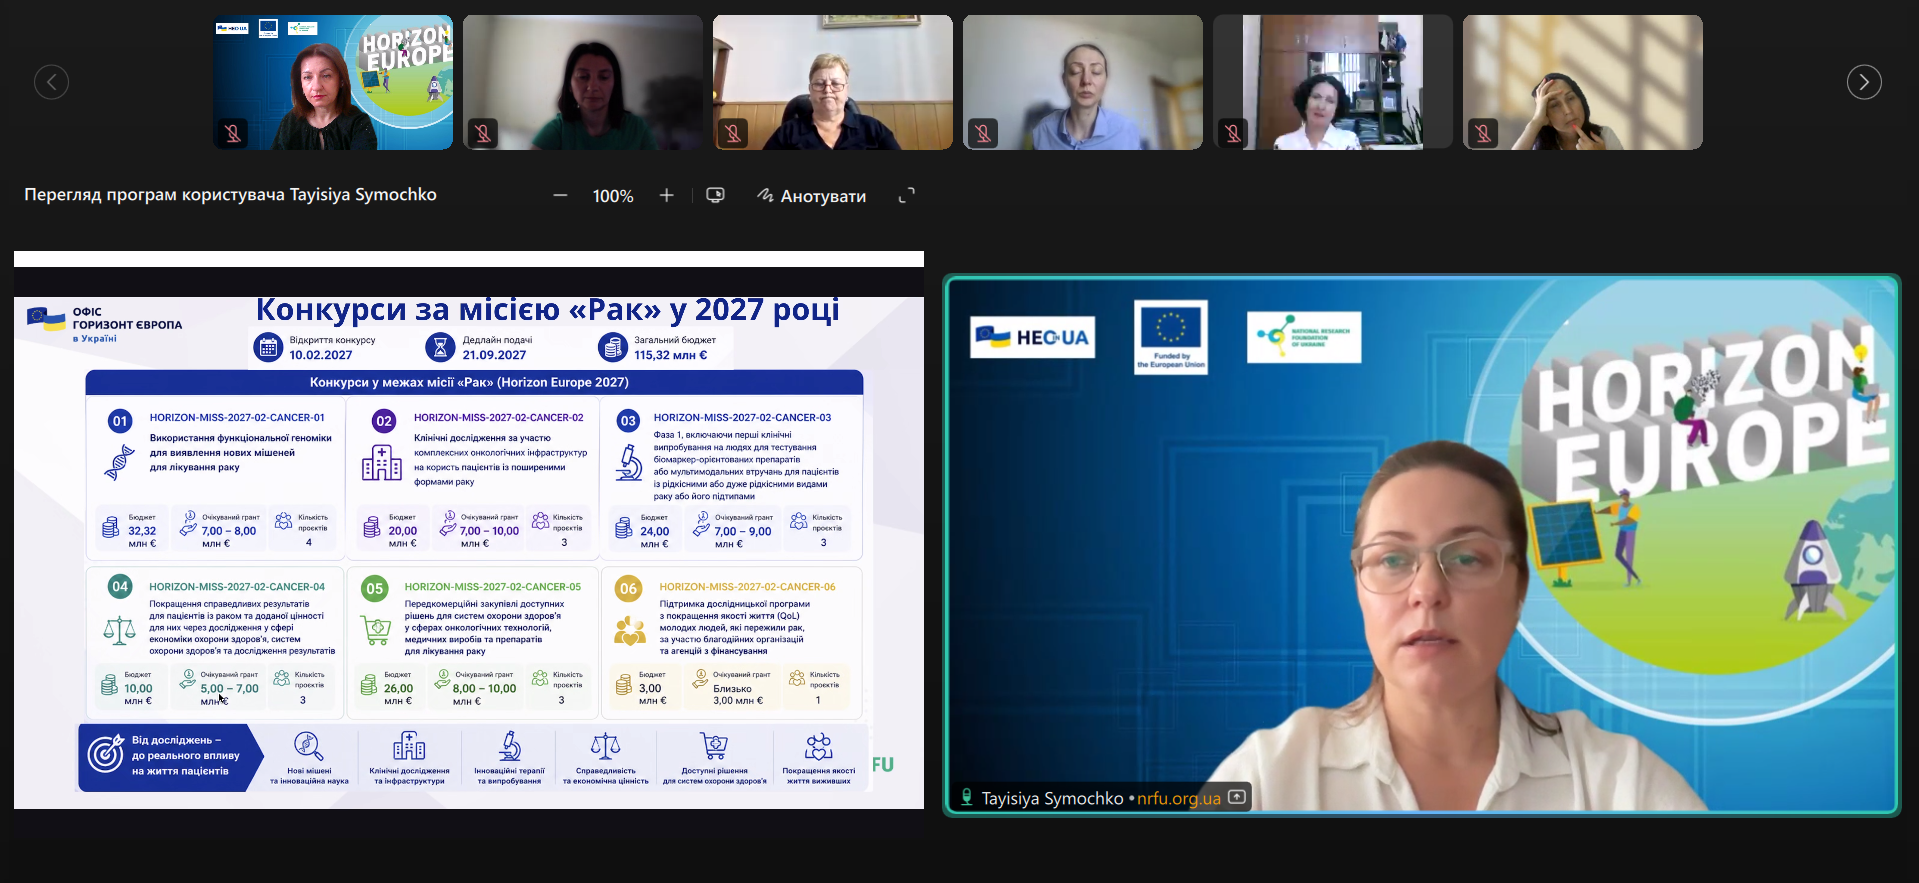This screenshot has width=1919, height=883.
Task: Open the third participant video thumbnail
Action: tap(833, 82)
